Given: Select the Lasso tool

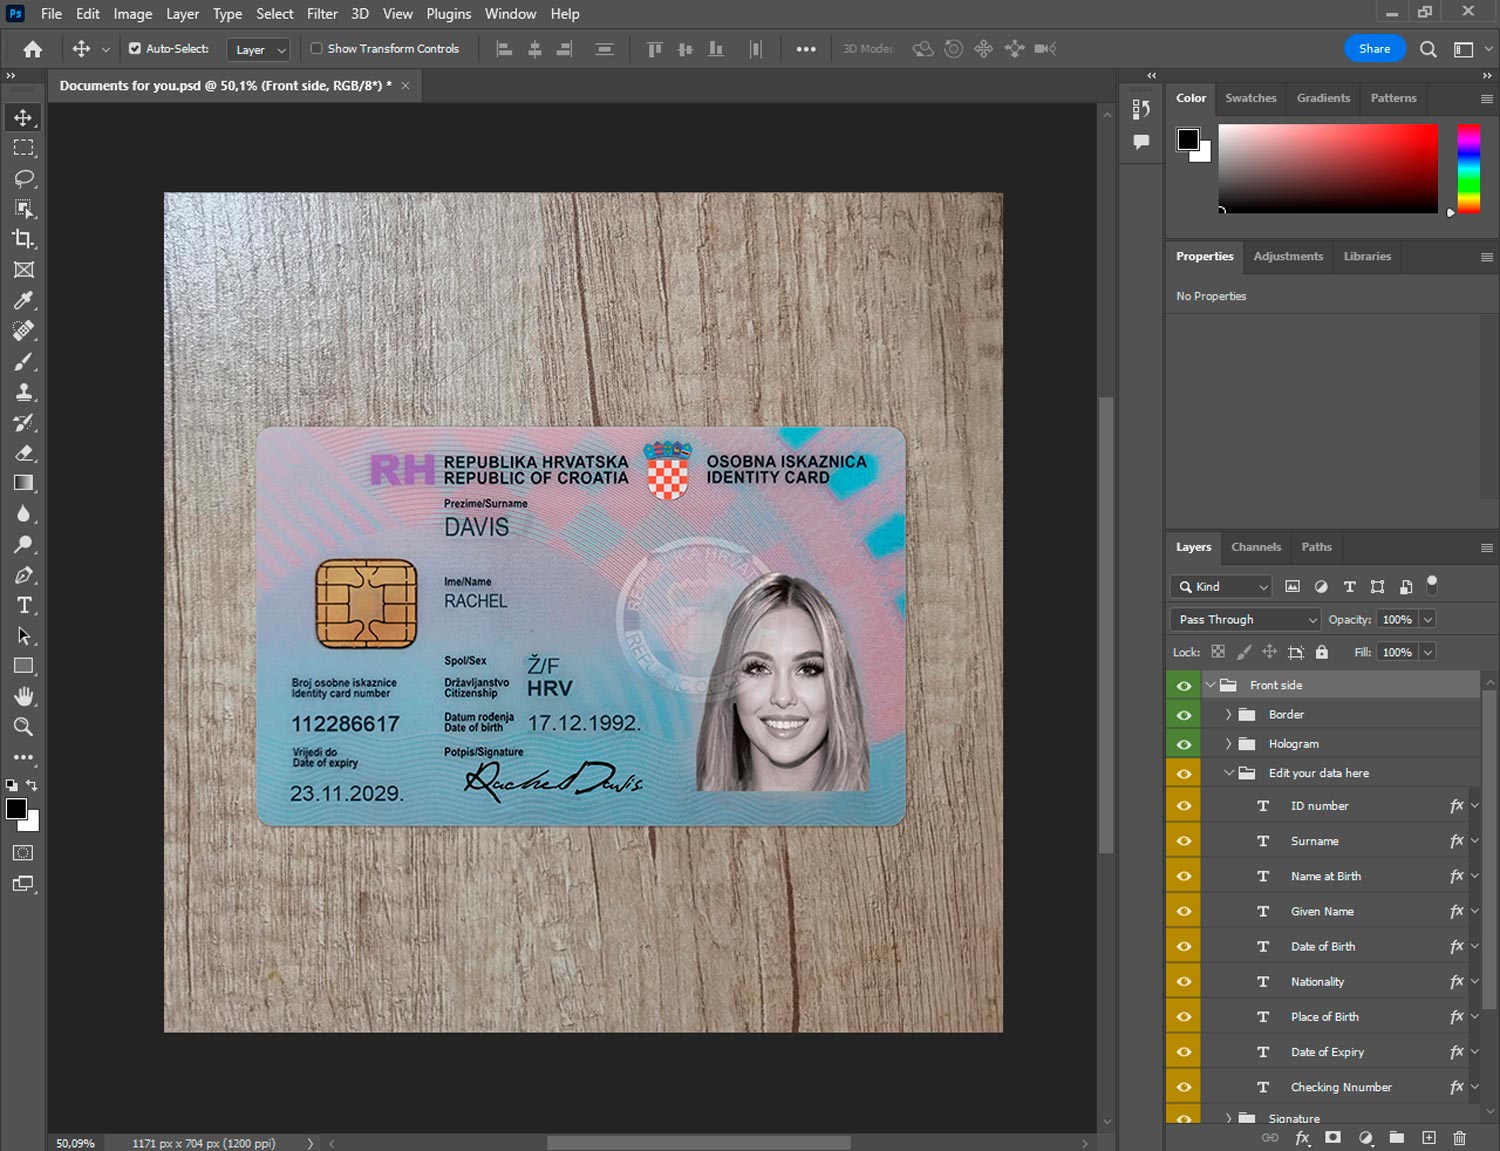Looking at the screenshot, I should pyautogui.click(x=24, y=178).
